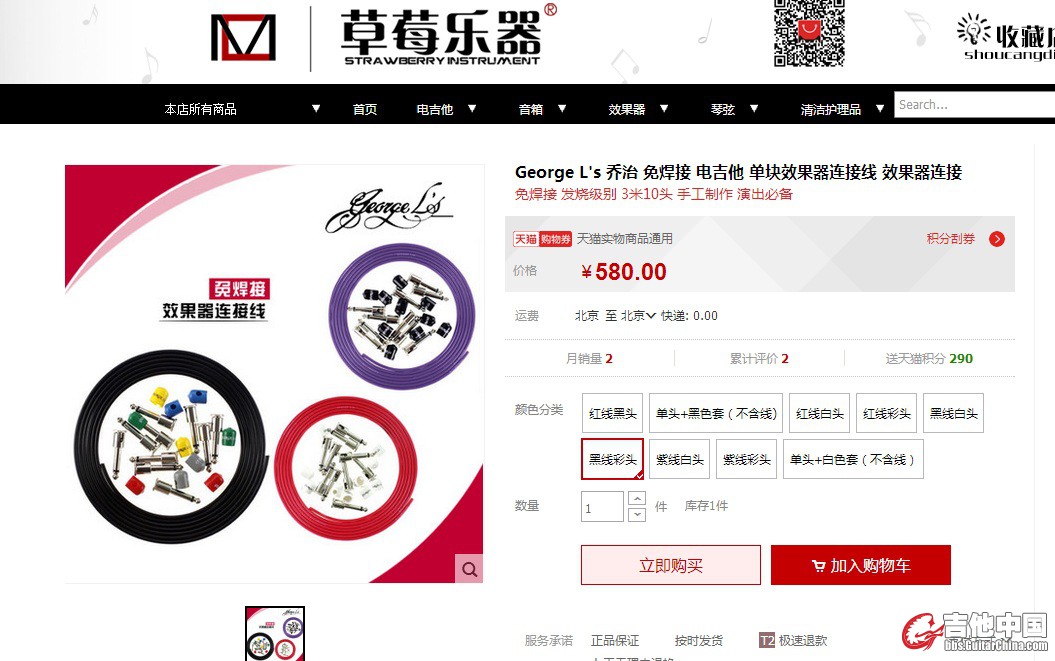This screenshot has width=1055, height=661.
Task: Open the 效果器 navigation menu
Action: 626,109
